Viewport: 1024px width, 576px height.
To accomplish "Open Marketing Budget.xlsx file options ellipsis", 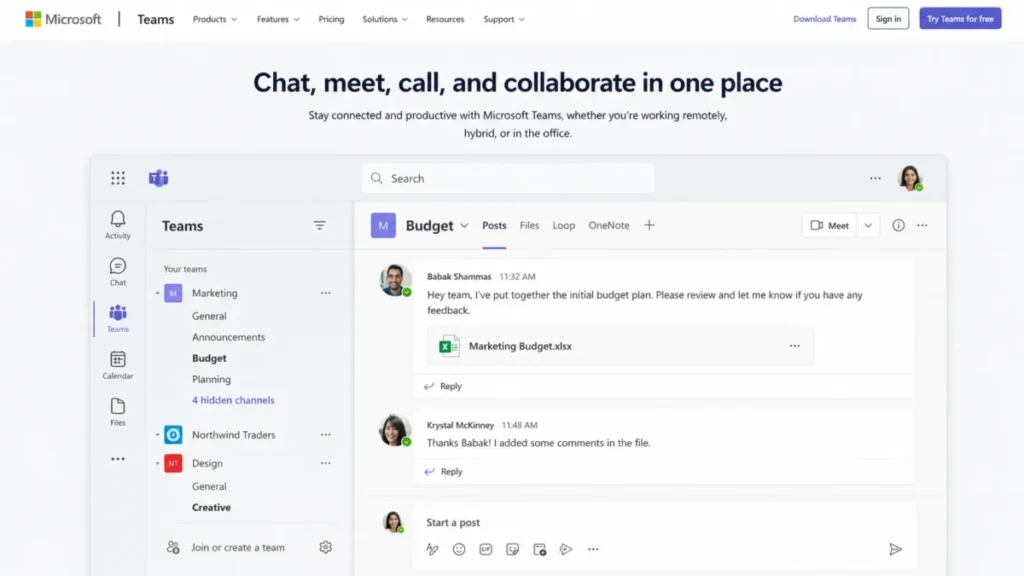I will 795,346.
